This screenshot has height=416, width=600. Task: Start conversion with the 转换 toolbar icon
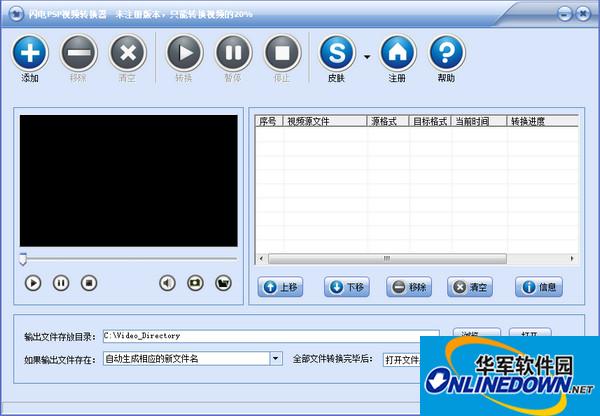pyautogui.click(x=184, y=52)
